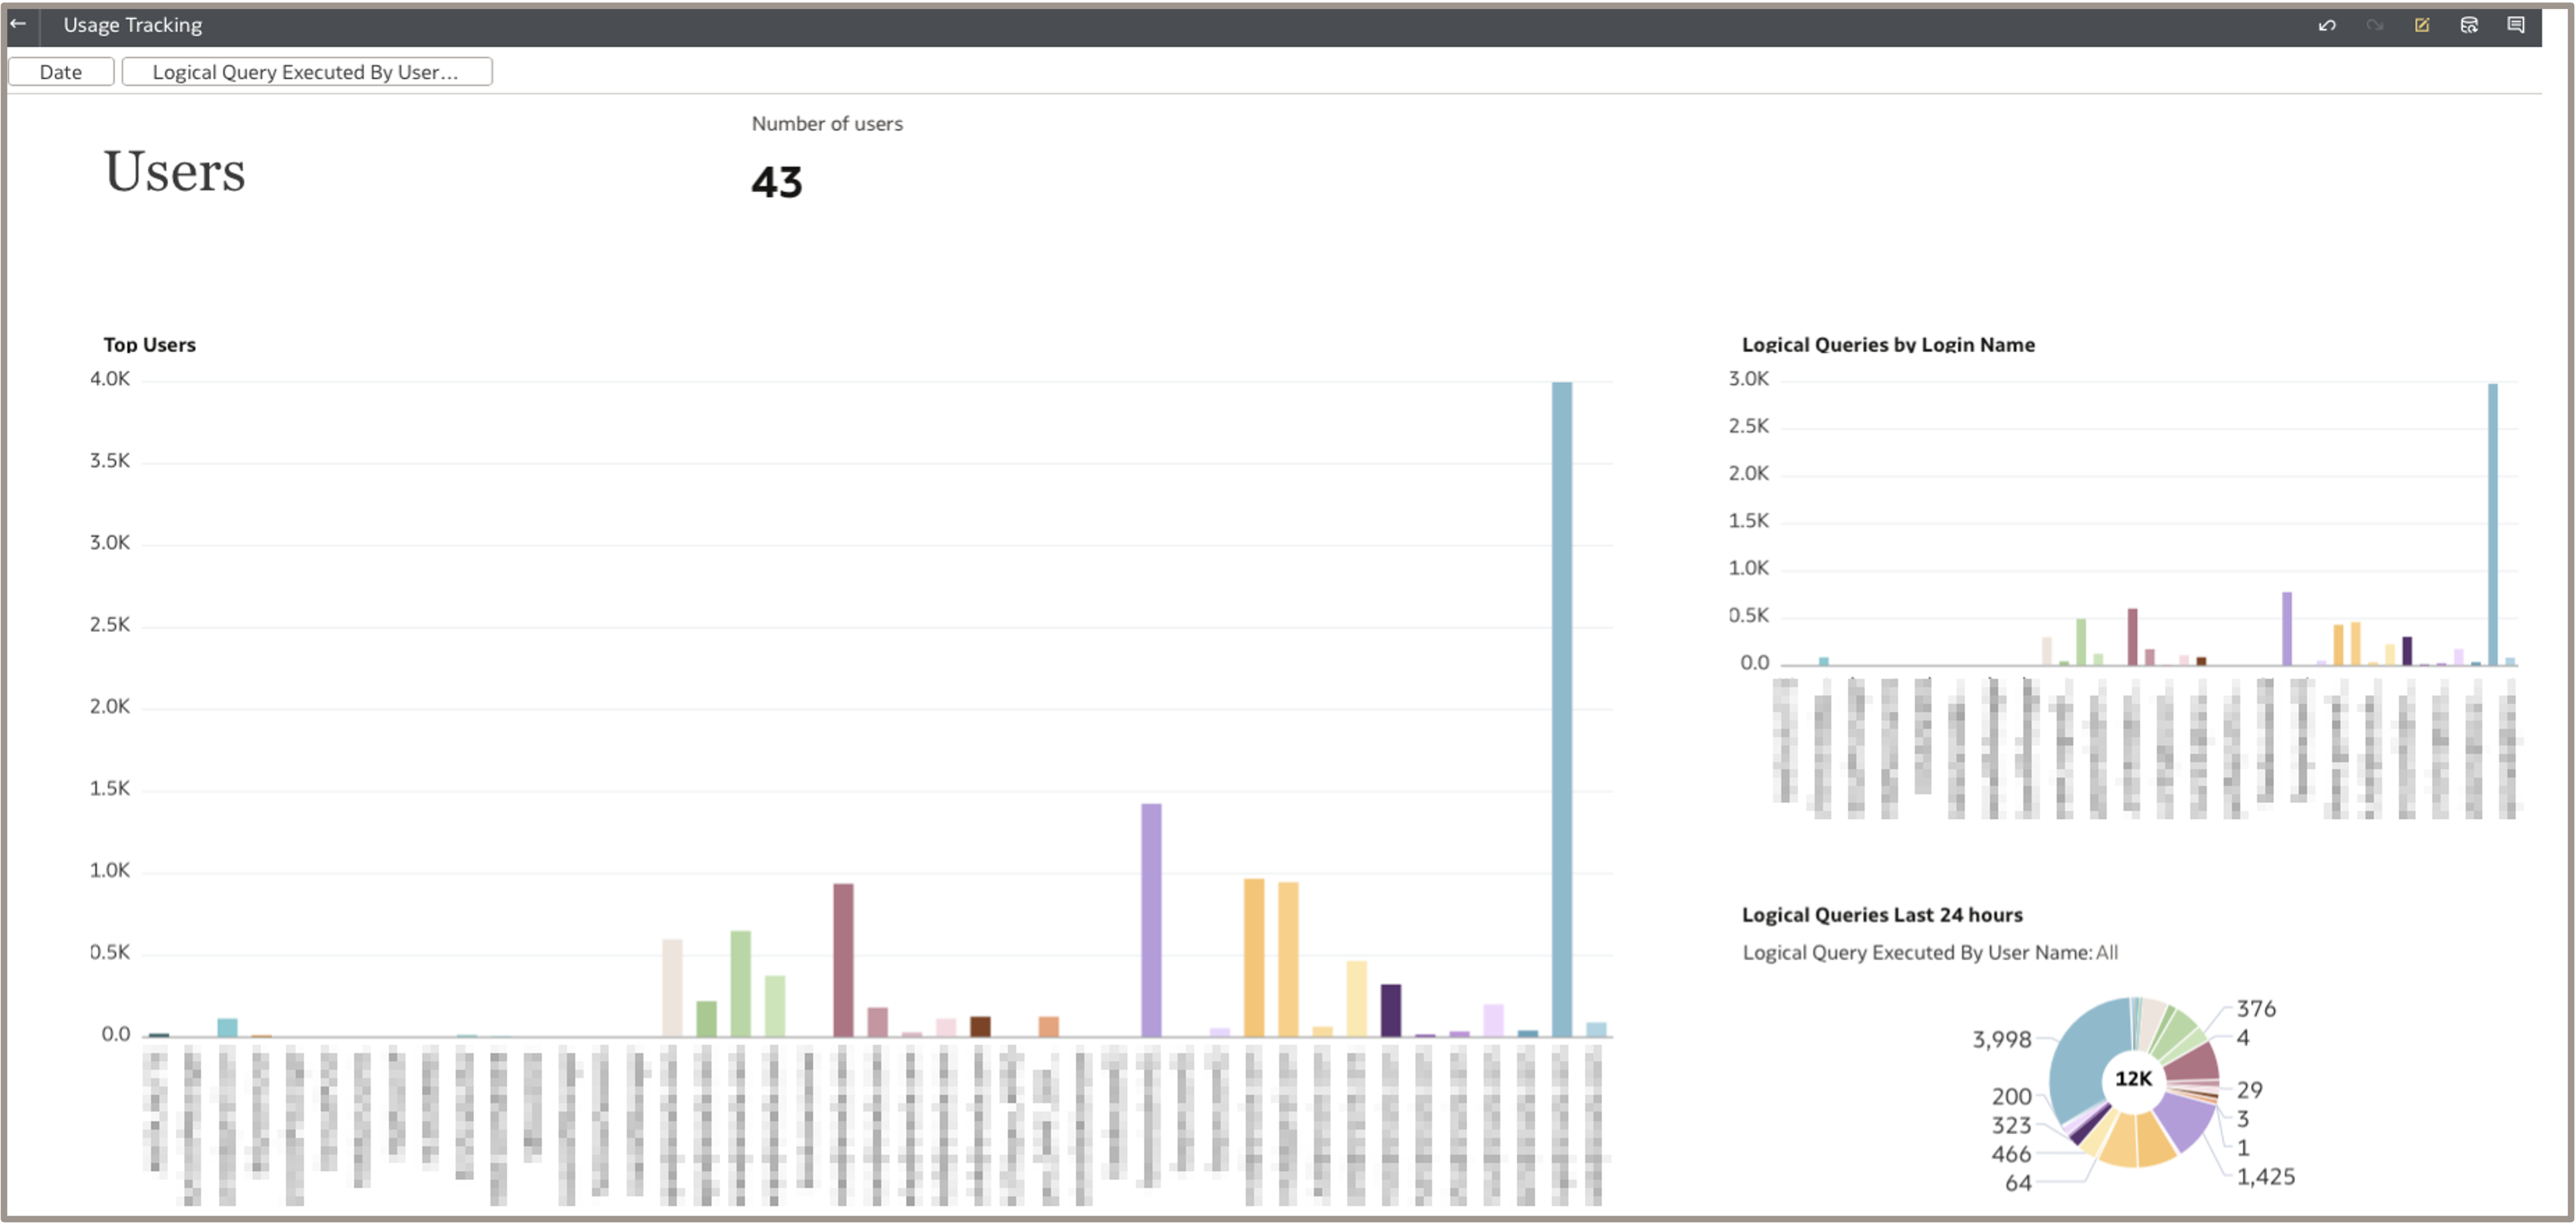Click the Usage Tracking title
The width and height of the screenshot is (2576, 1224).
[133, 25]
